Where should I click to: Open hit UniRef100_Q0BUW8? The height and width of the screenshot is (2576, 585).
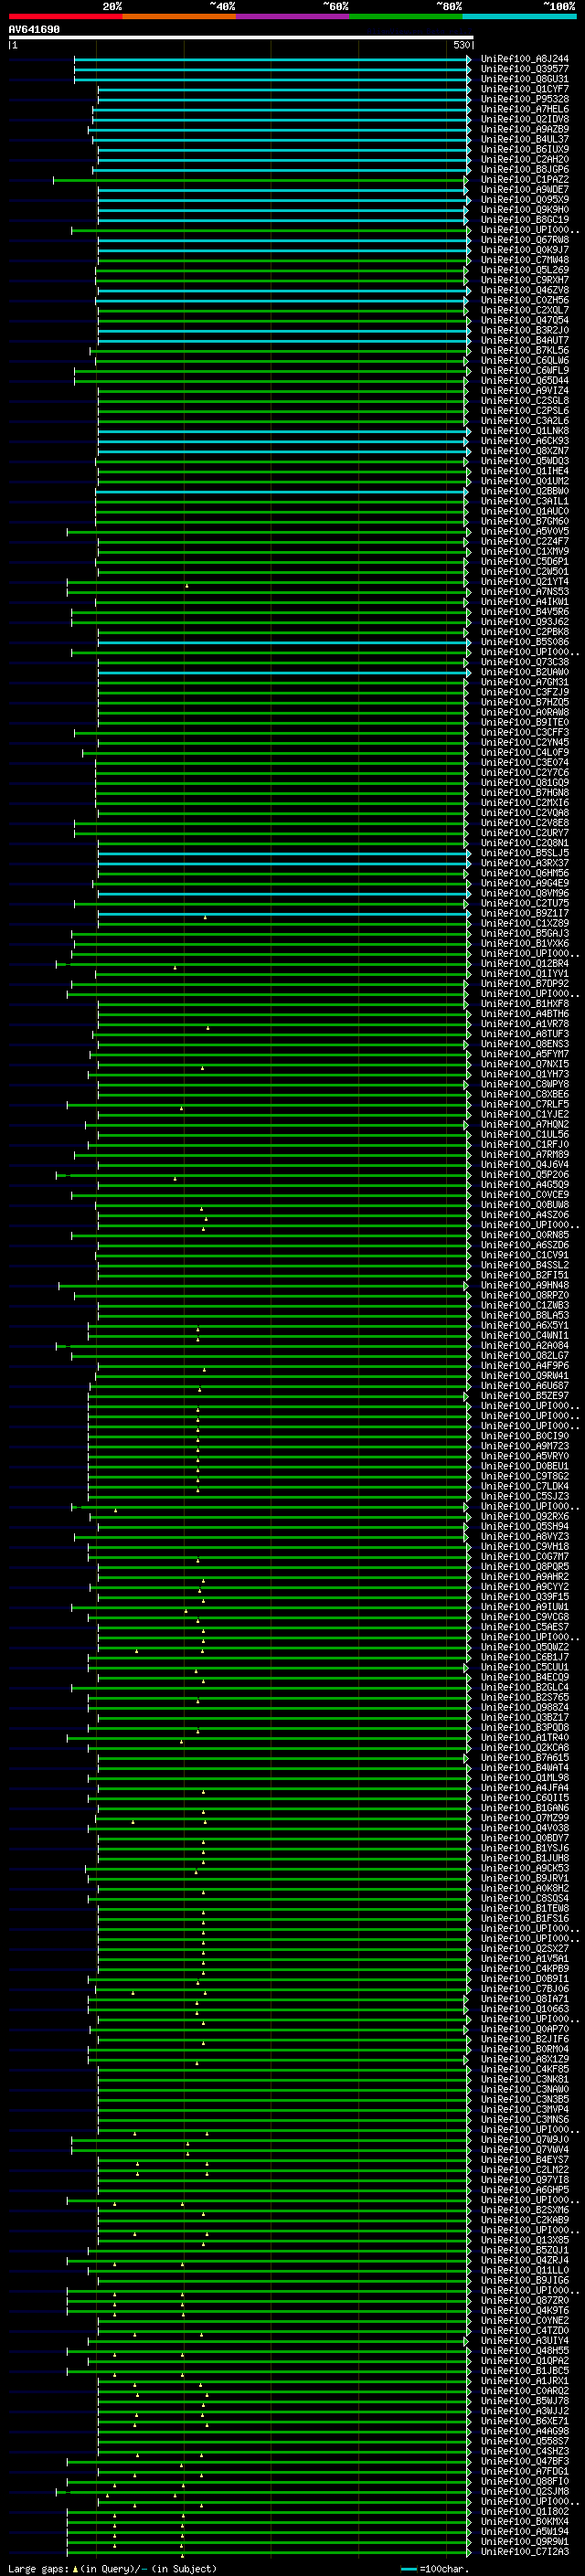525,1205
